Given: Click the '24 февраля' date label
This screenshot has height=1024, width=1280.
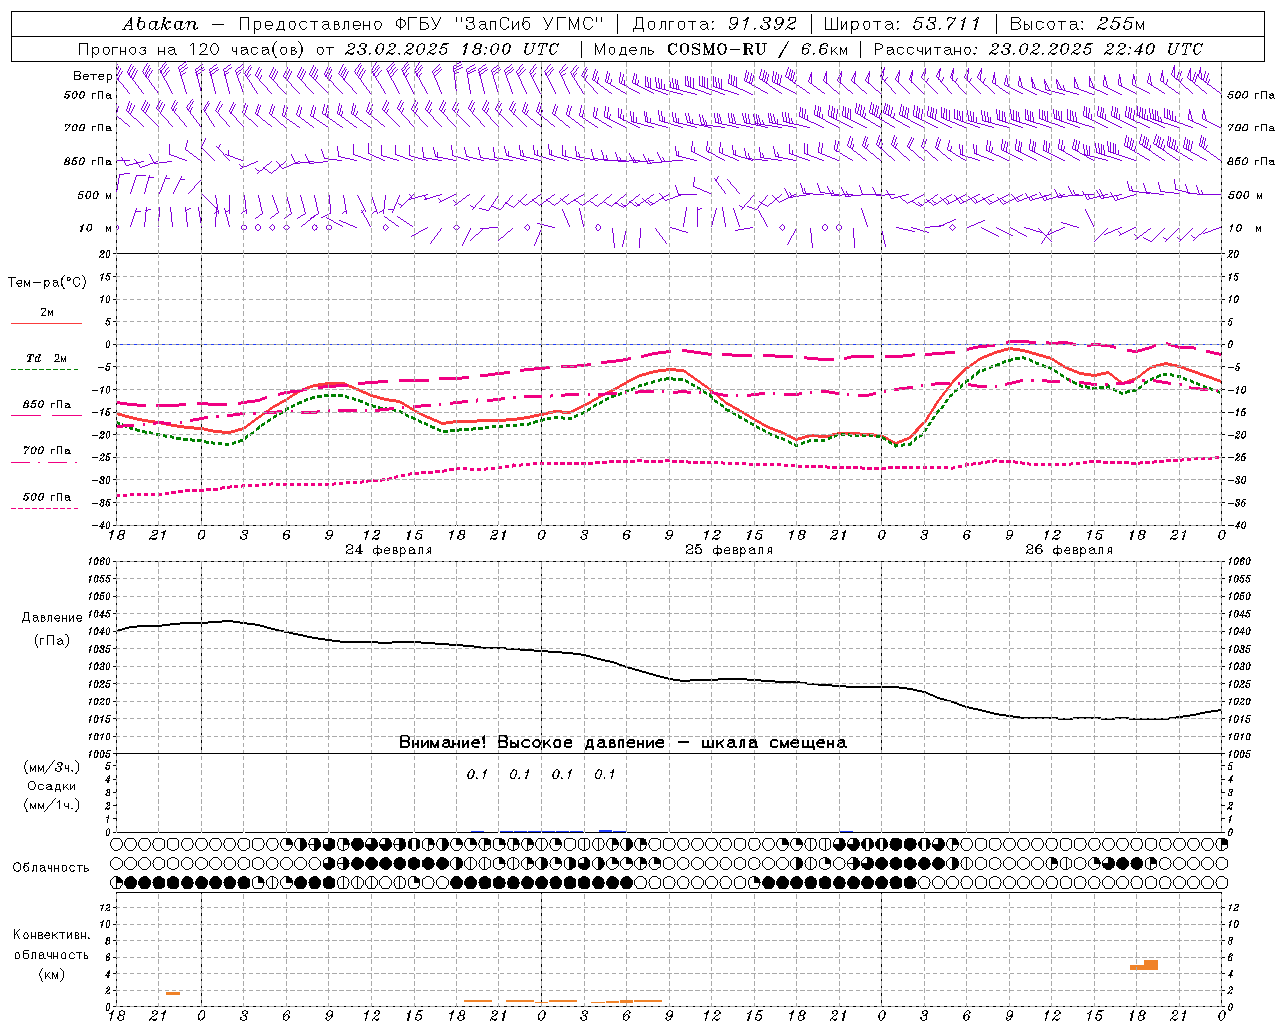Looking at the screenshot, I should (389, 550).
